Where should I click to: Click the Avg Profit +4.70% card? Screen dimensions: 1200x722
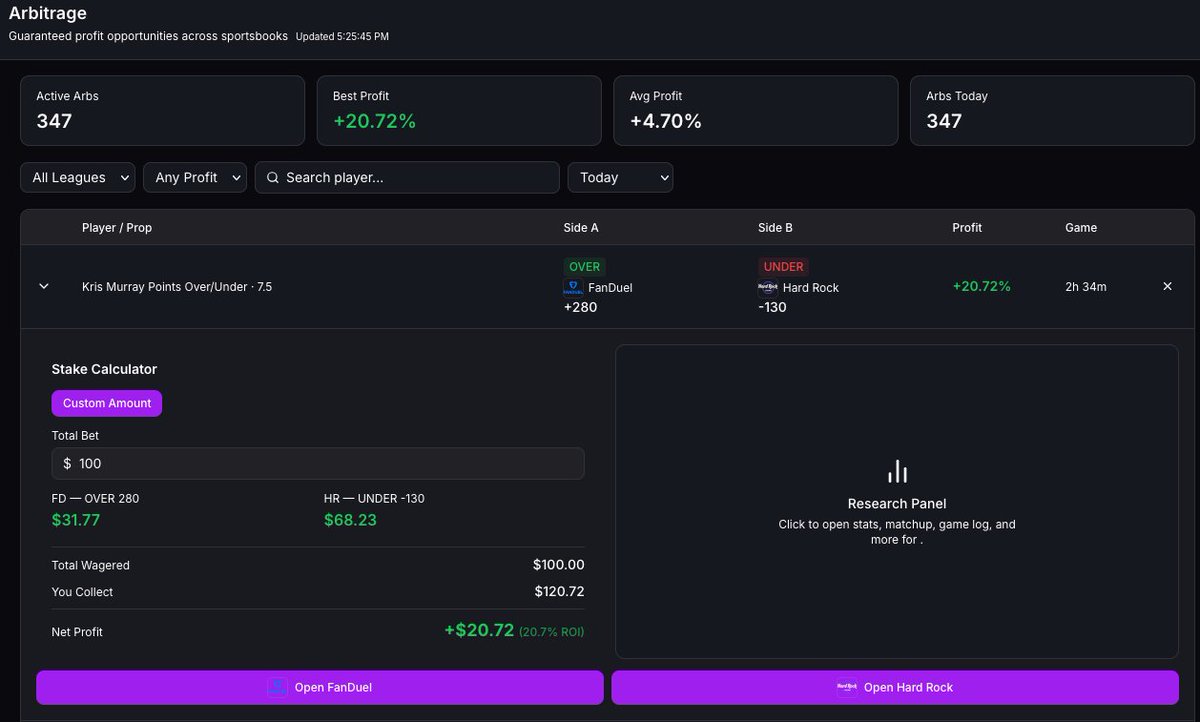(x=756, y=110)
